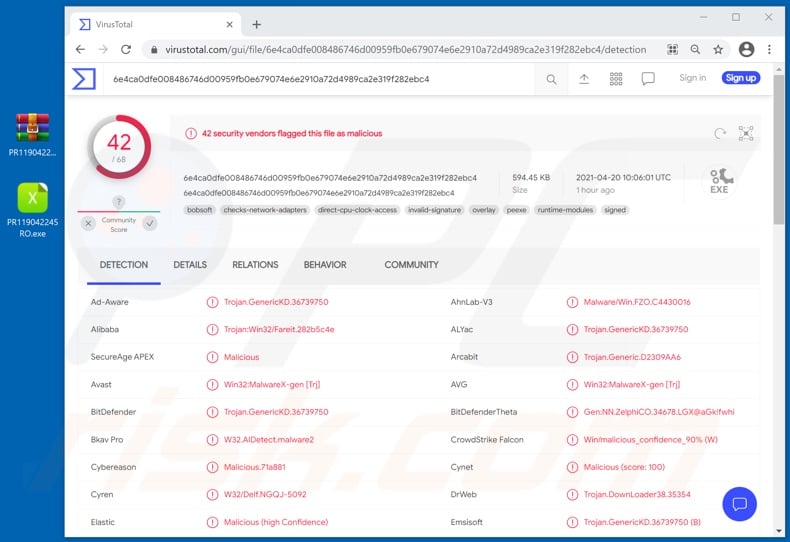This screenshot has width=790, height=542.
Task: Click the checks-network-adapters tag
Action: (265, 210)
